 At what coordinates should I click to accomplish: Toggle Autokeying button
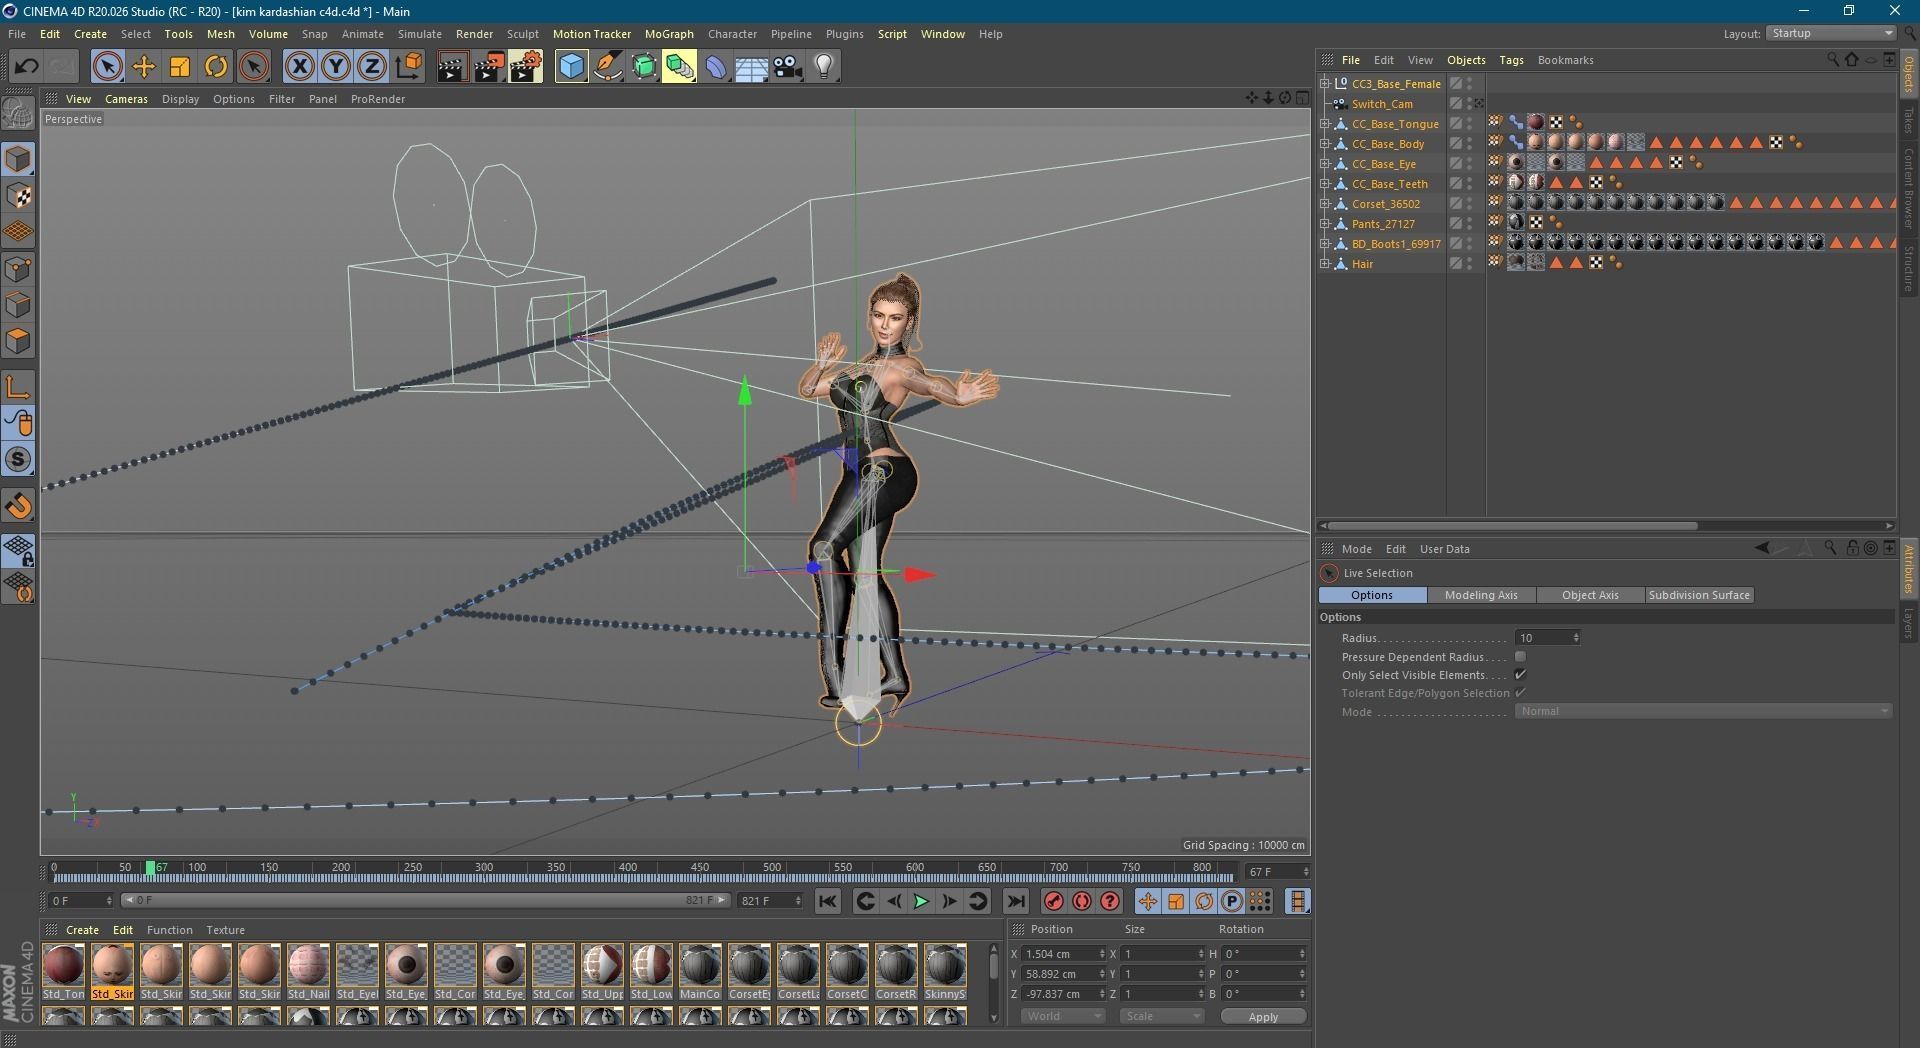point(1081,901)
